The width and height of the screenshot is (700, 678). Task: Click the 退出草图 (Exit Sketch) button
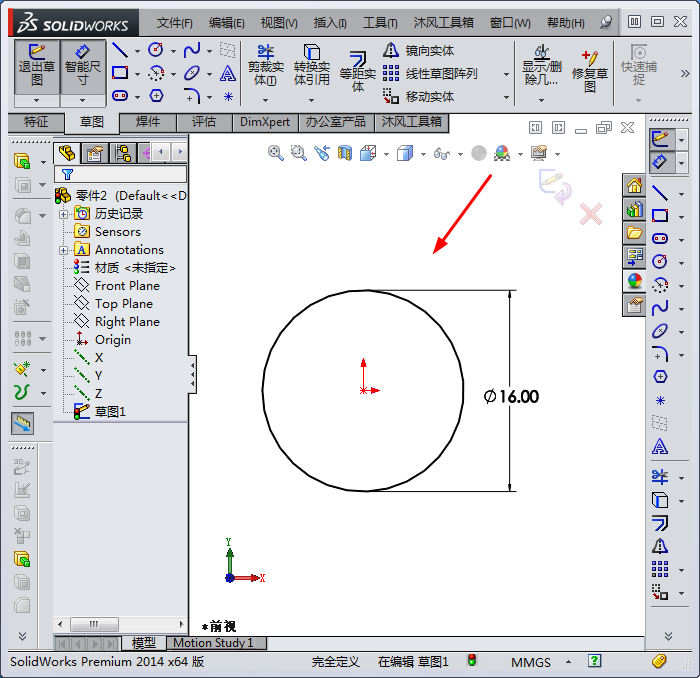37,66
